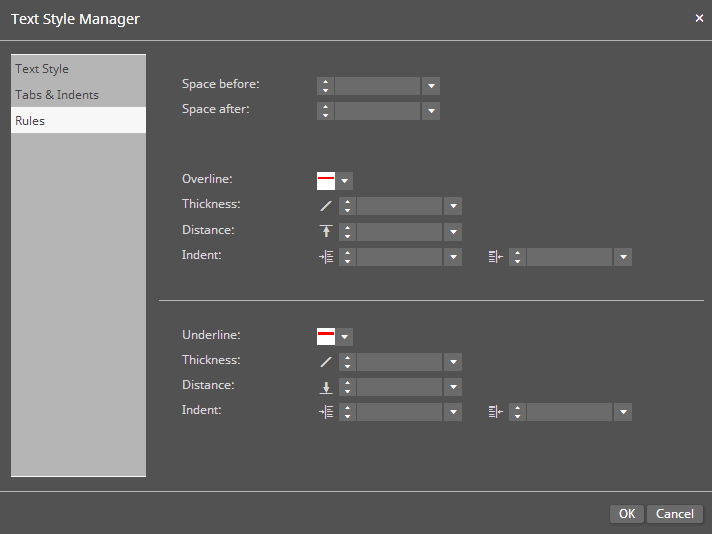The image size is (712, 534).
Task: Open the Space before dropdown
Action: point(431,86)
